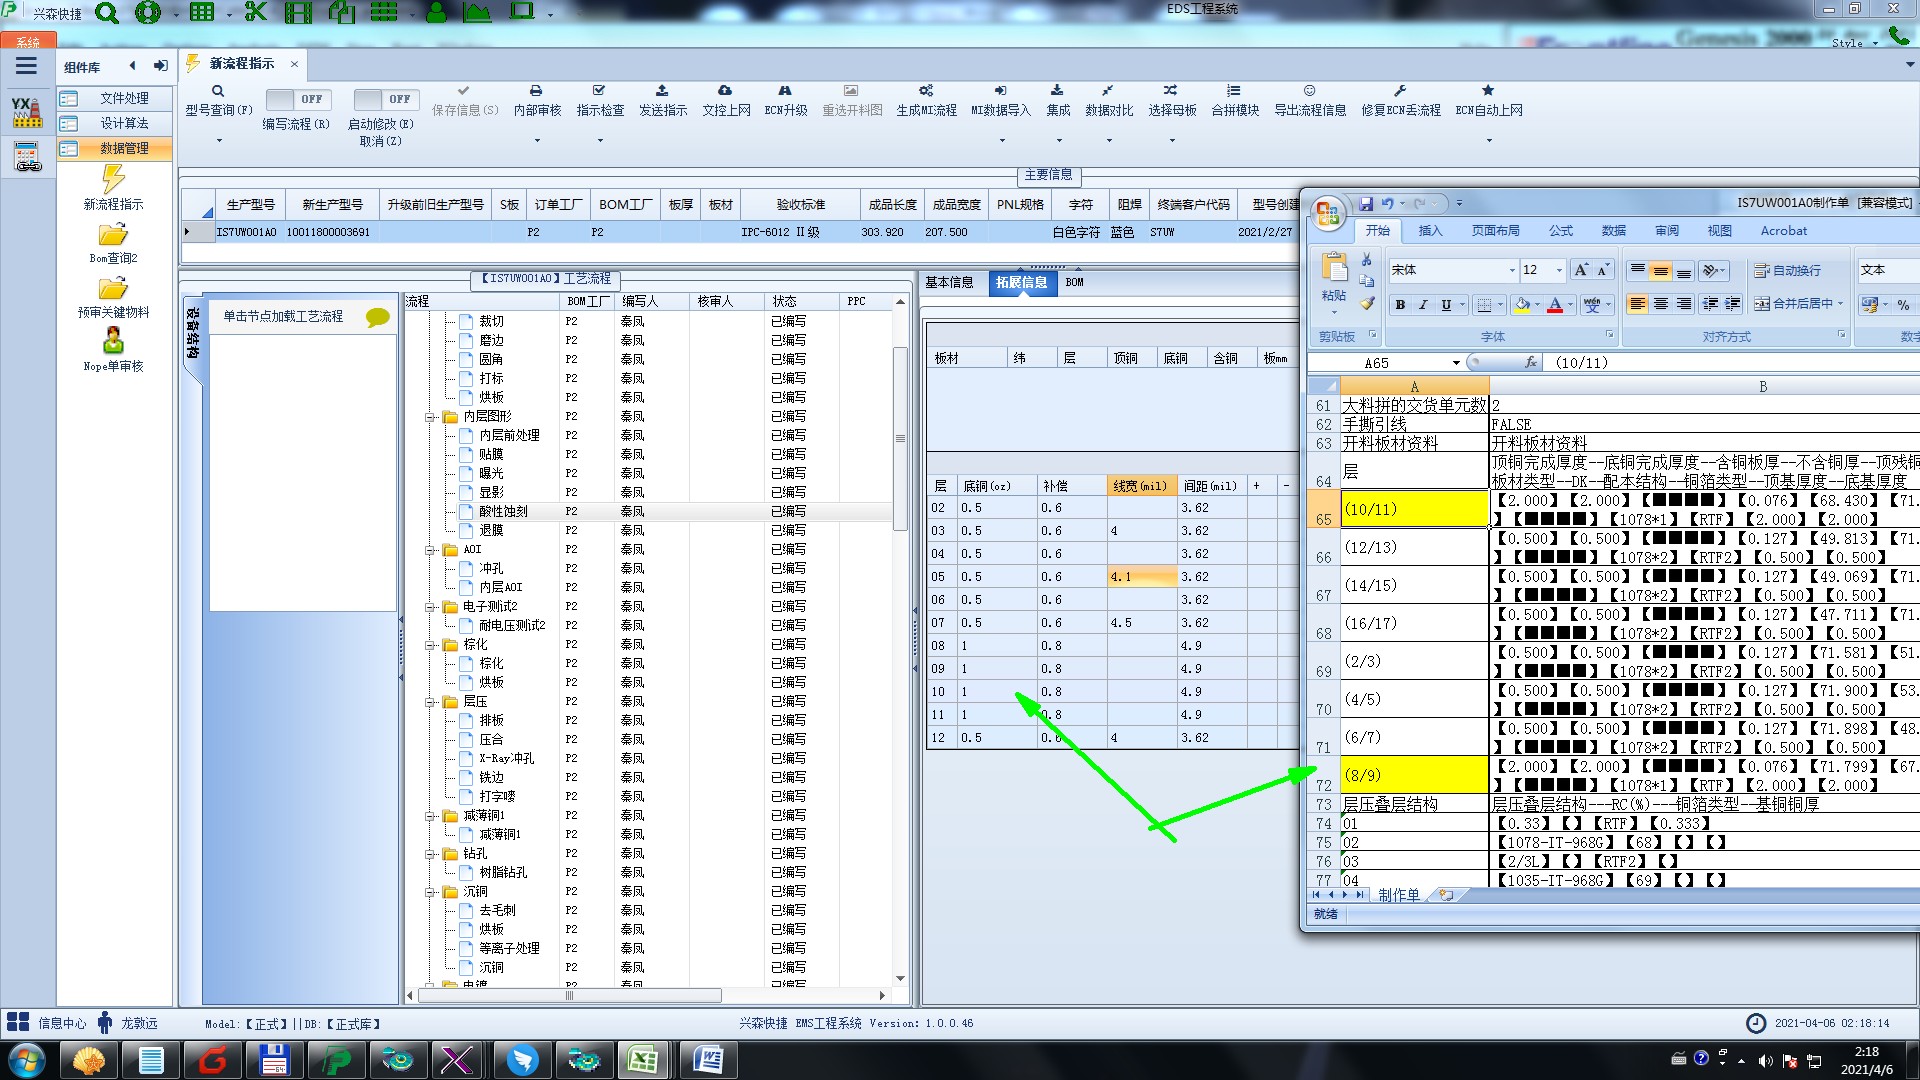Toggle Excel 自动换行 wrap text
This screenshot has height=1080, width=1920.
click(1787, 271)
